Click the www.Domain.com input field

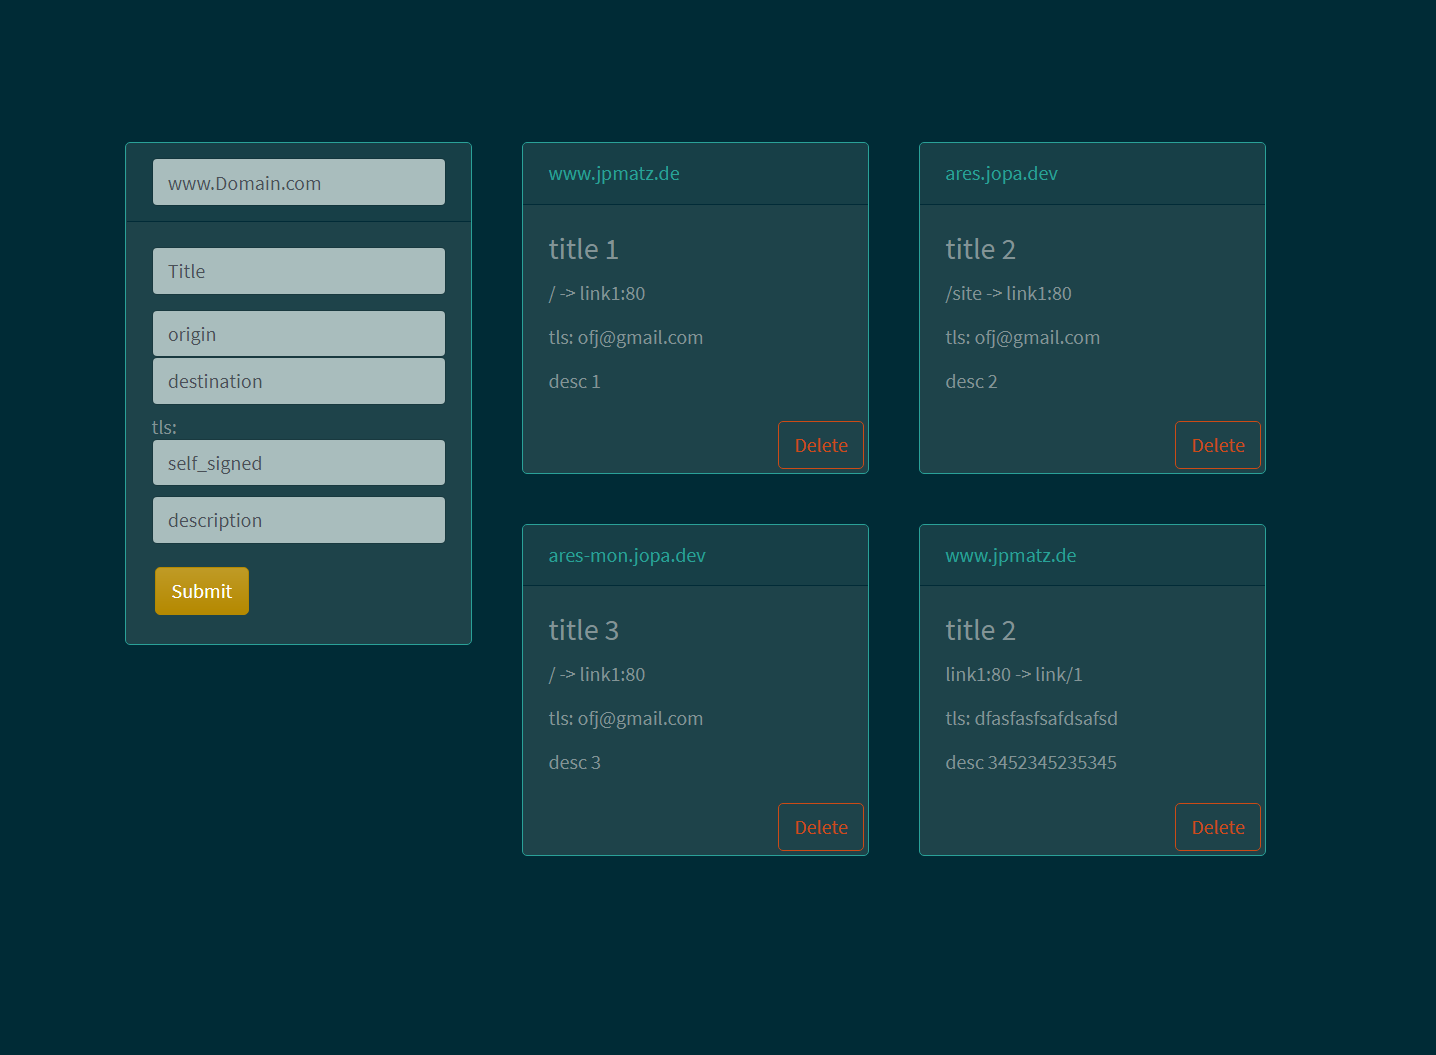298,183
